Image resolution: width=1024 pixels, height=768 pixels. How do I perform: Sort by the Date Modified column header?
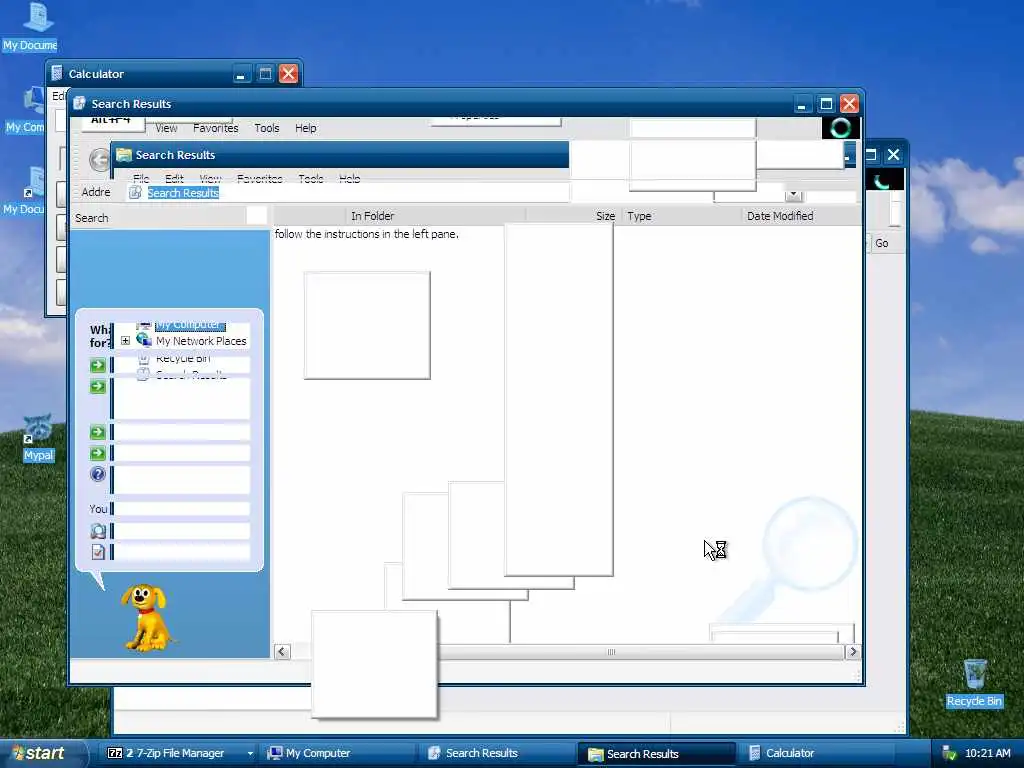(801, 216)
